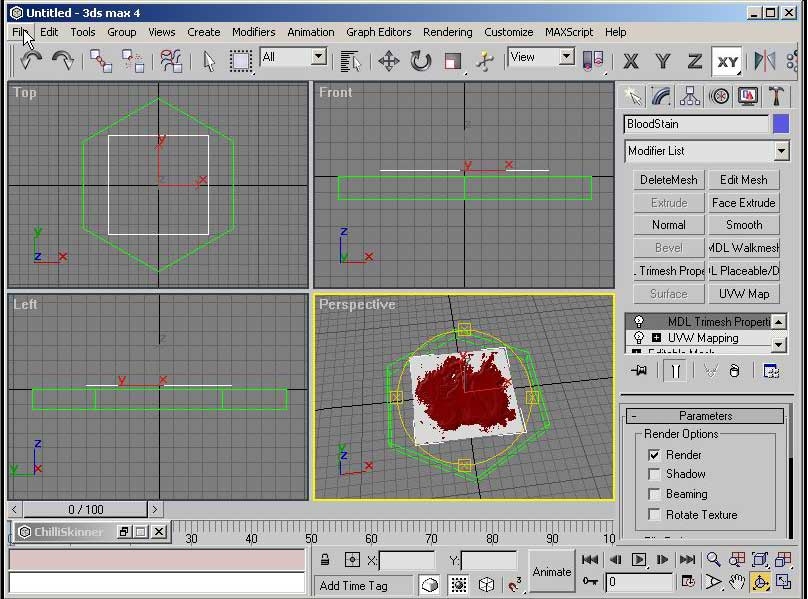Image resolution: width=808 pixels, height=599 pixels.
Task: Open the Rendering menu
Action: tap(447, 32)
